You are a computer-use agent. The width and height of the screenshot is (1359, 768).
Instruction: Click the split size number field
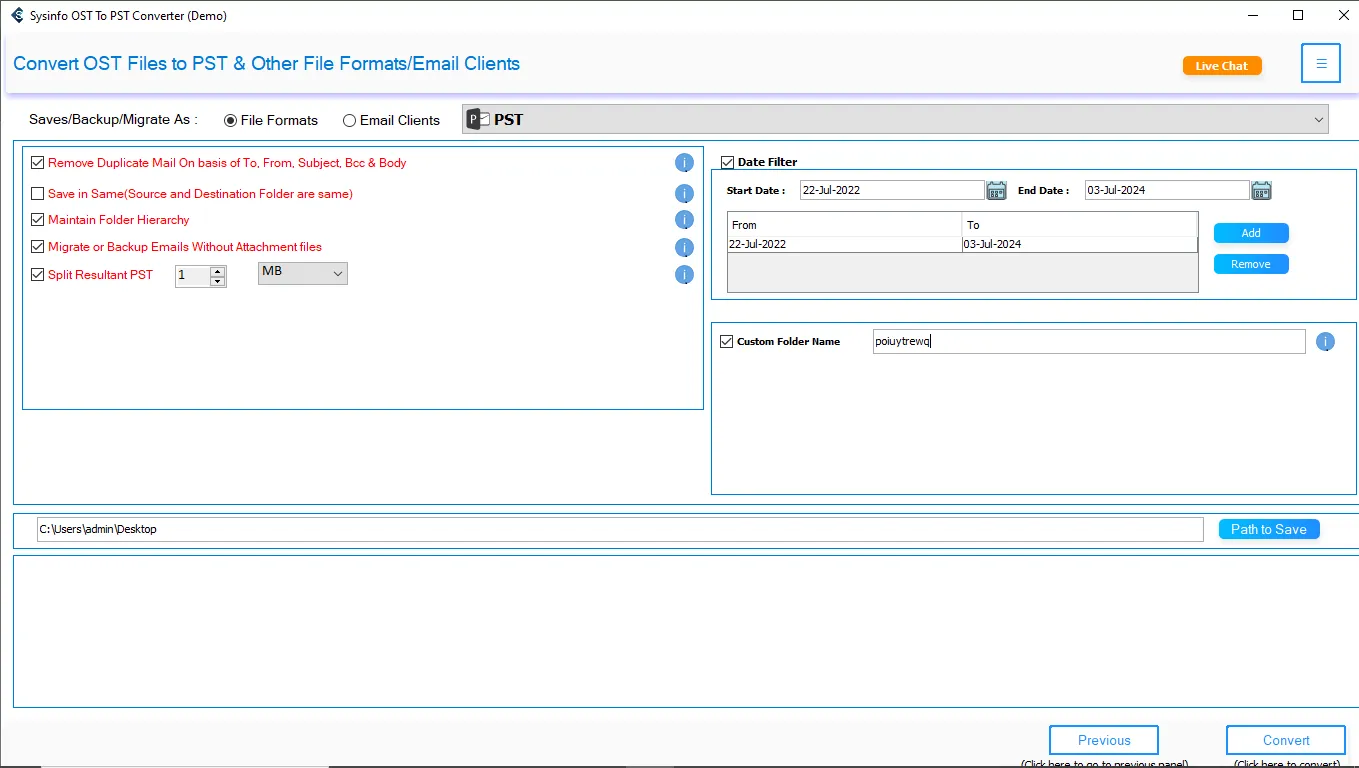point(193,276)
